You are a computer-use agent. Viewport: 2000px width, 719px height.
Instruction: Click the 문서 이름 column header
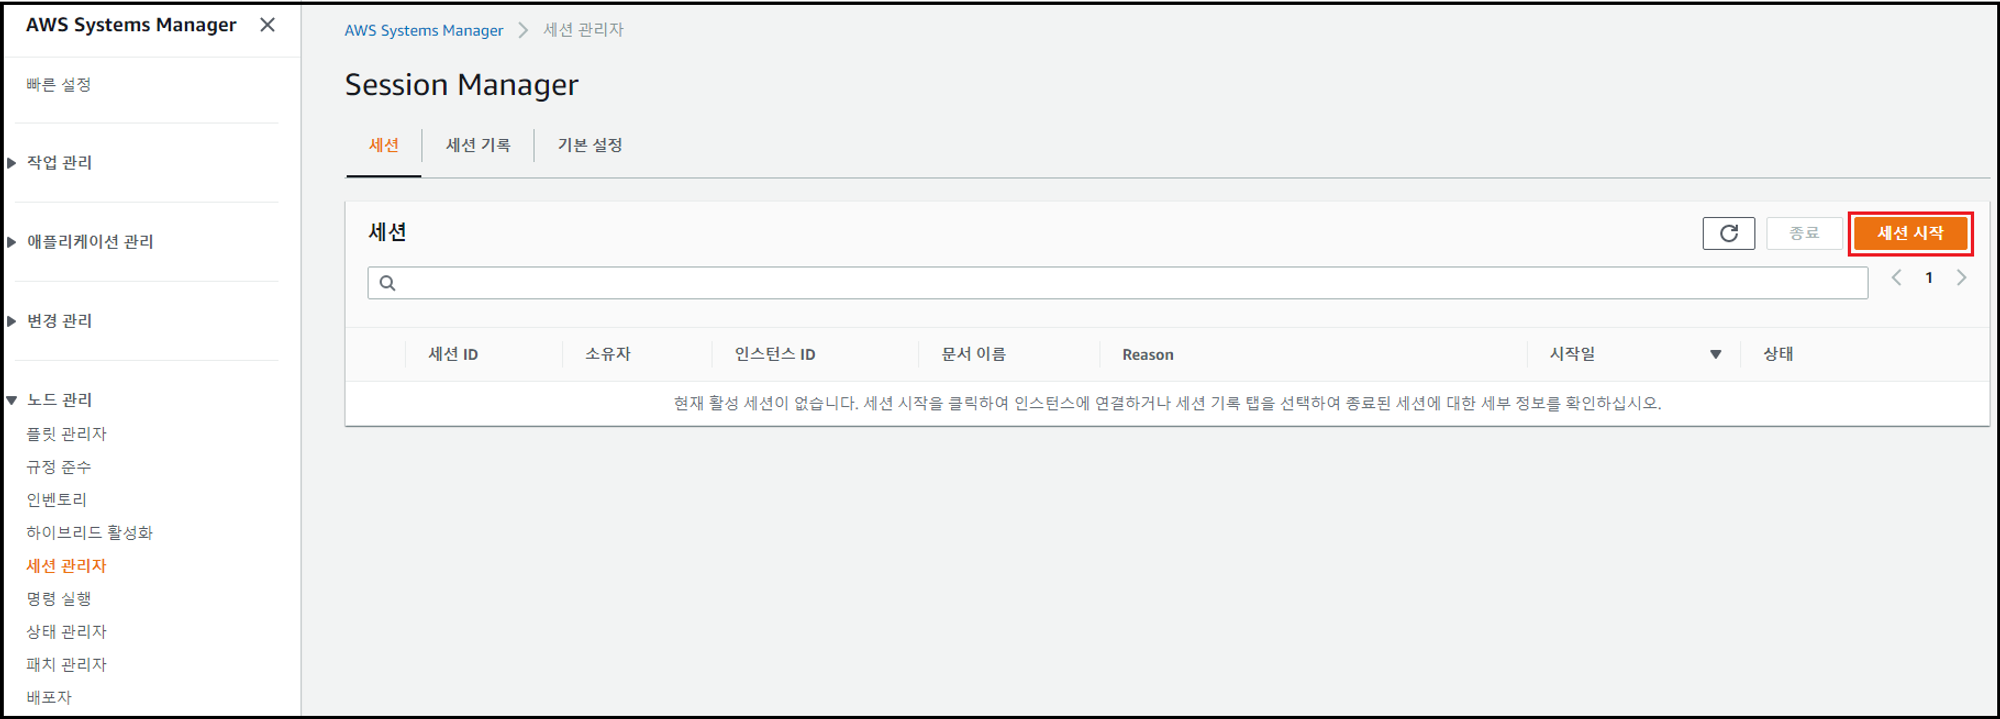[974, 354]
